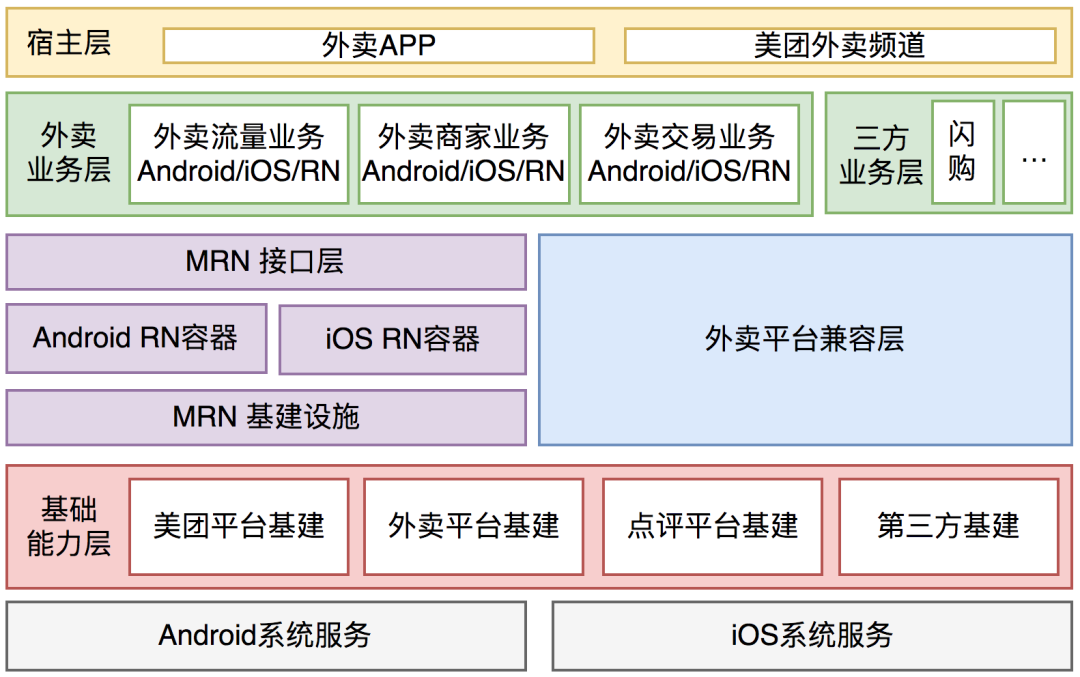Select the 第三方基建 box
The width and height of the screenshot is (1080, 677).
tap(948, 527)
